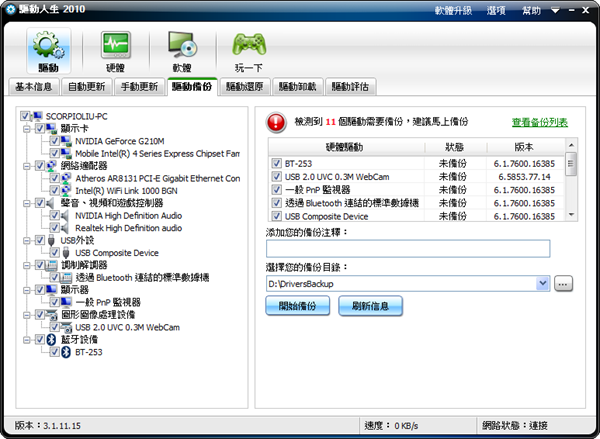Click the red alert exclamation icon
The height and width of the screenshot is (439, 600).
[276, 122]
